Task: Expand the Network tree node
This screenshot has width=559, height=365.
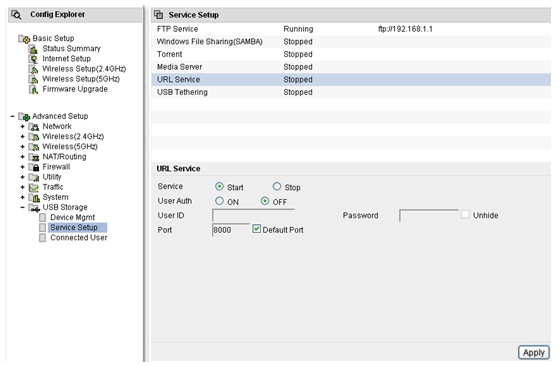Action: 22,127
